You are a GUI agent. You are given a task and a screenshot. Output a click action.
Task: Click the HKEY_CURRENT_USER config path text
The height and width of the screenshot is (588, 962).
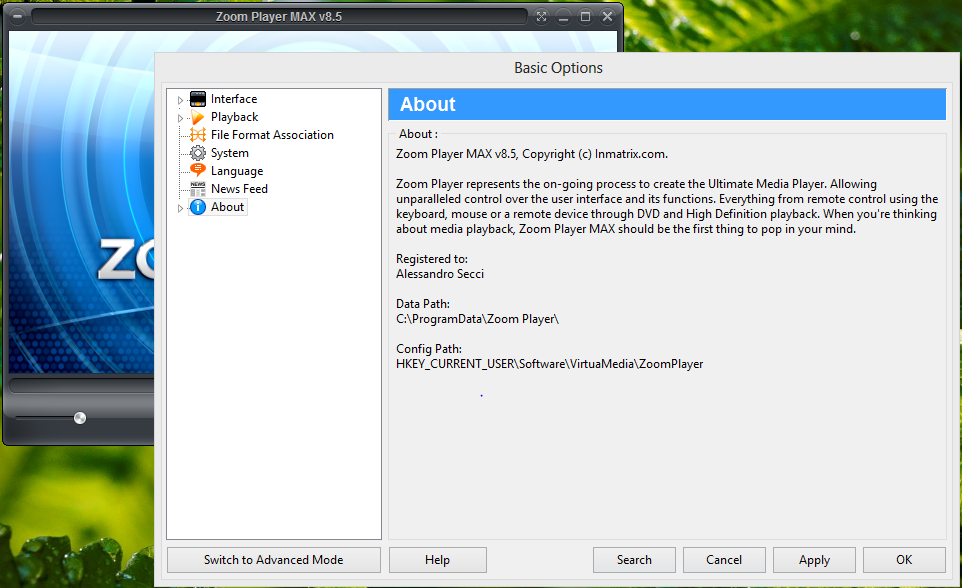(550, 364)
